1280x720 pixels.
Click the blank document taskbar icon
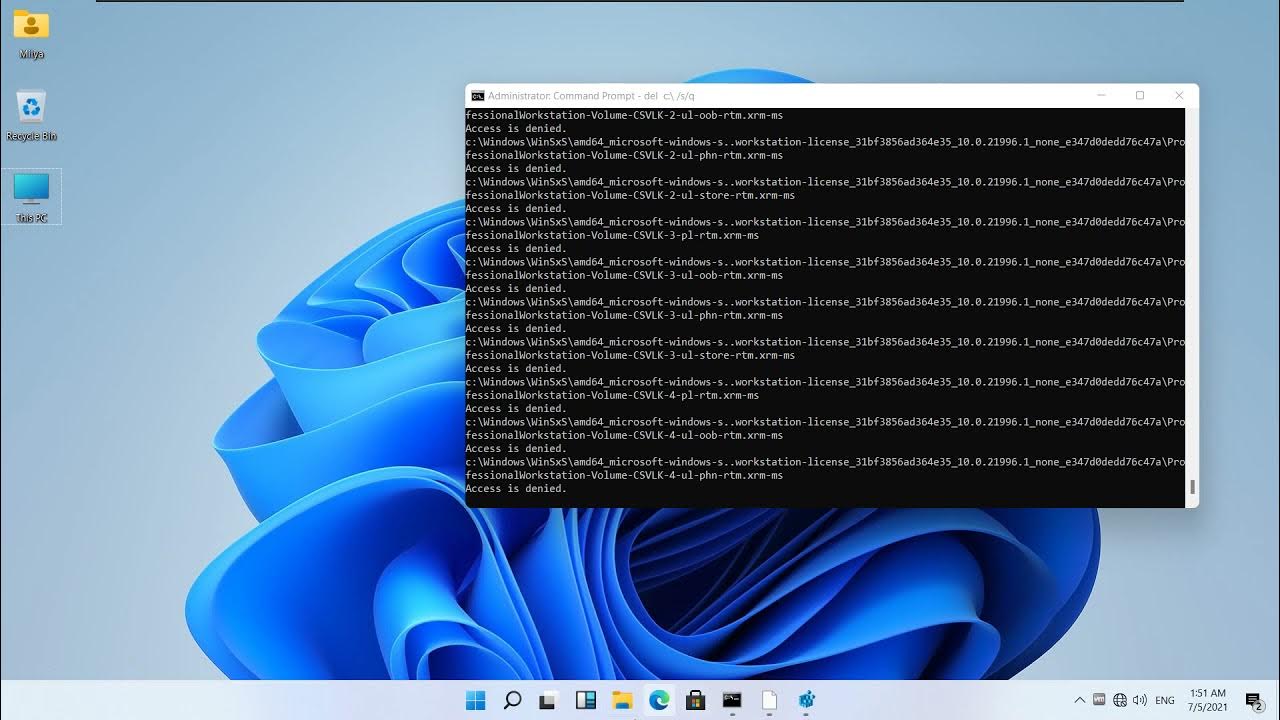pyautogui.click(x=769, y=700)
